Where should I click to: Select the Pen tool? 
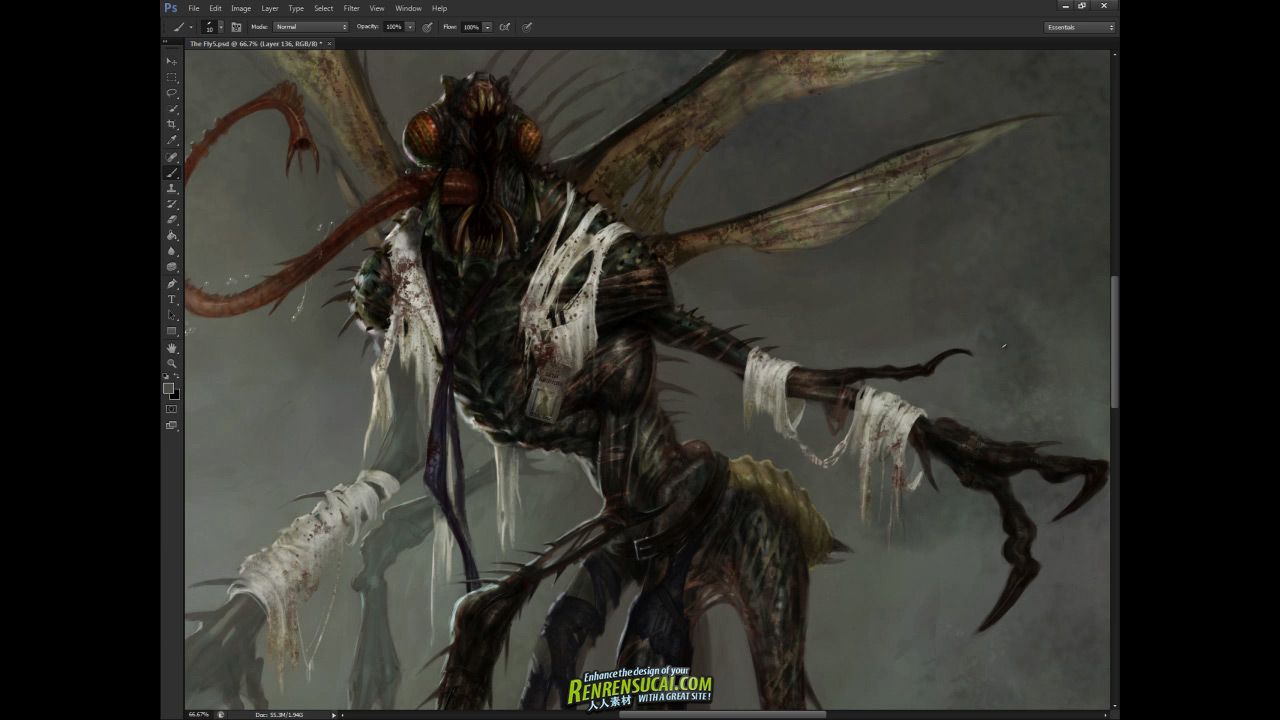(172, 284)
